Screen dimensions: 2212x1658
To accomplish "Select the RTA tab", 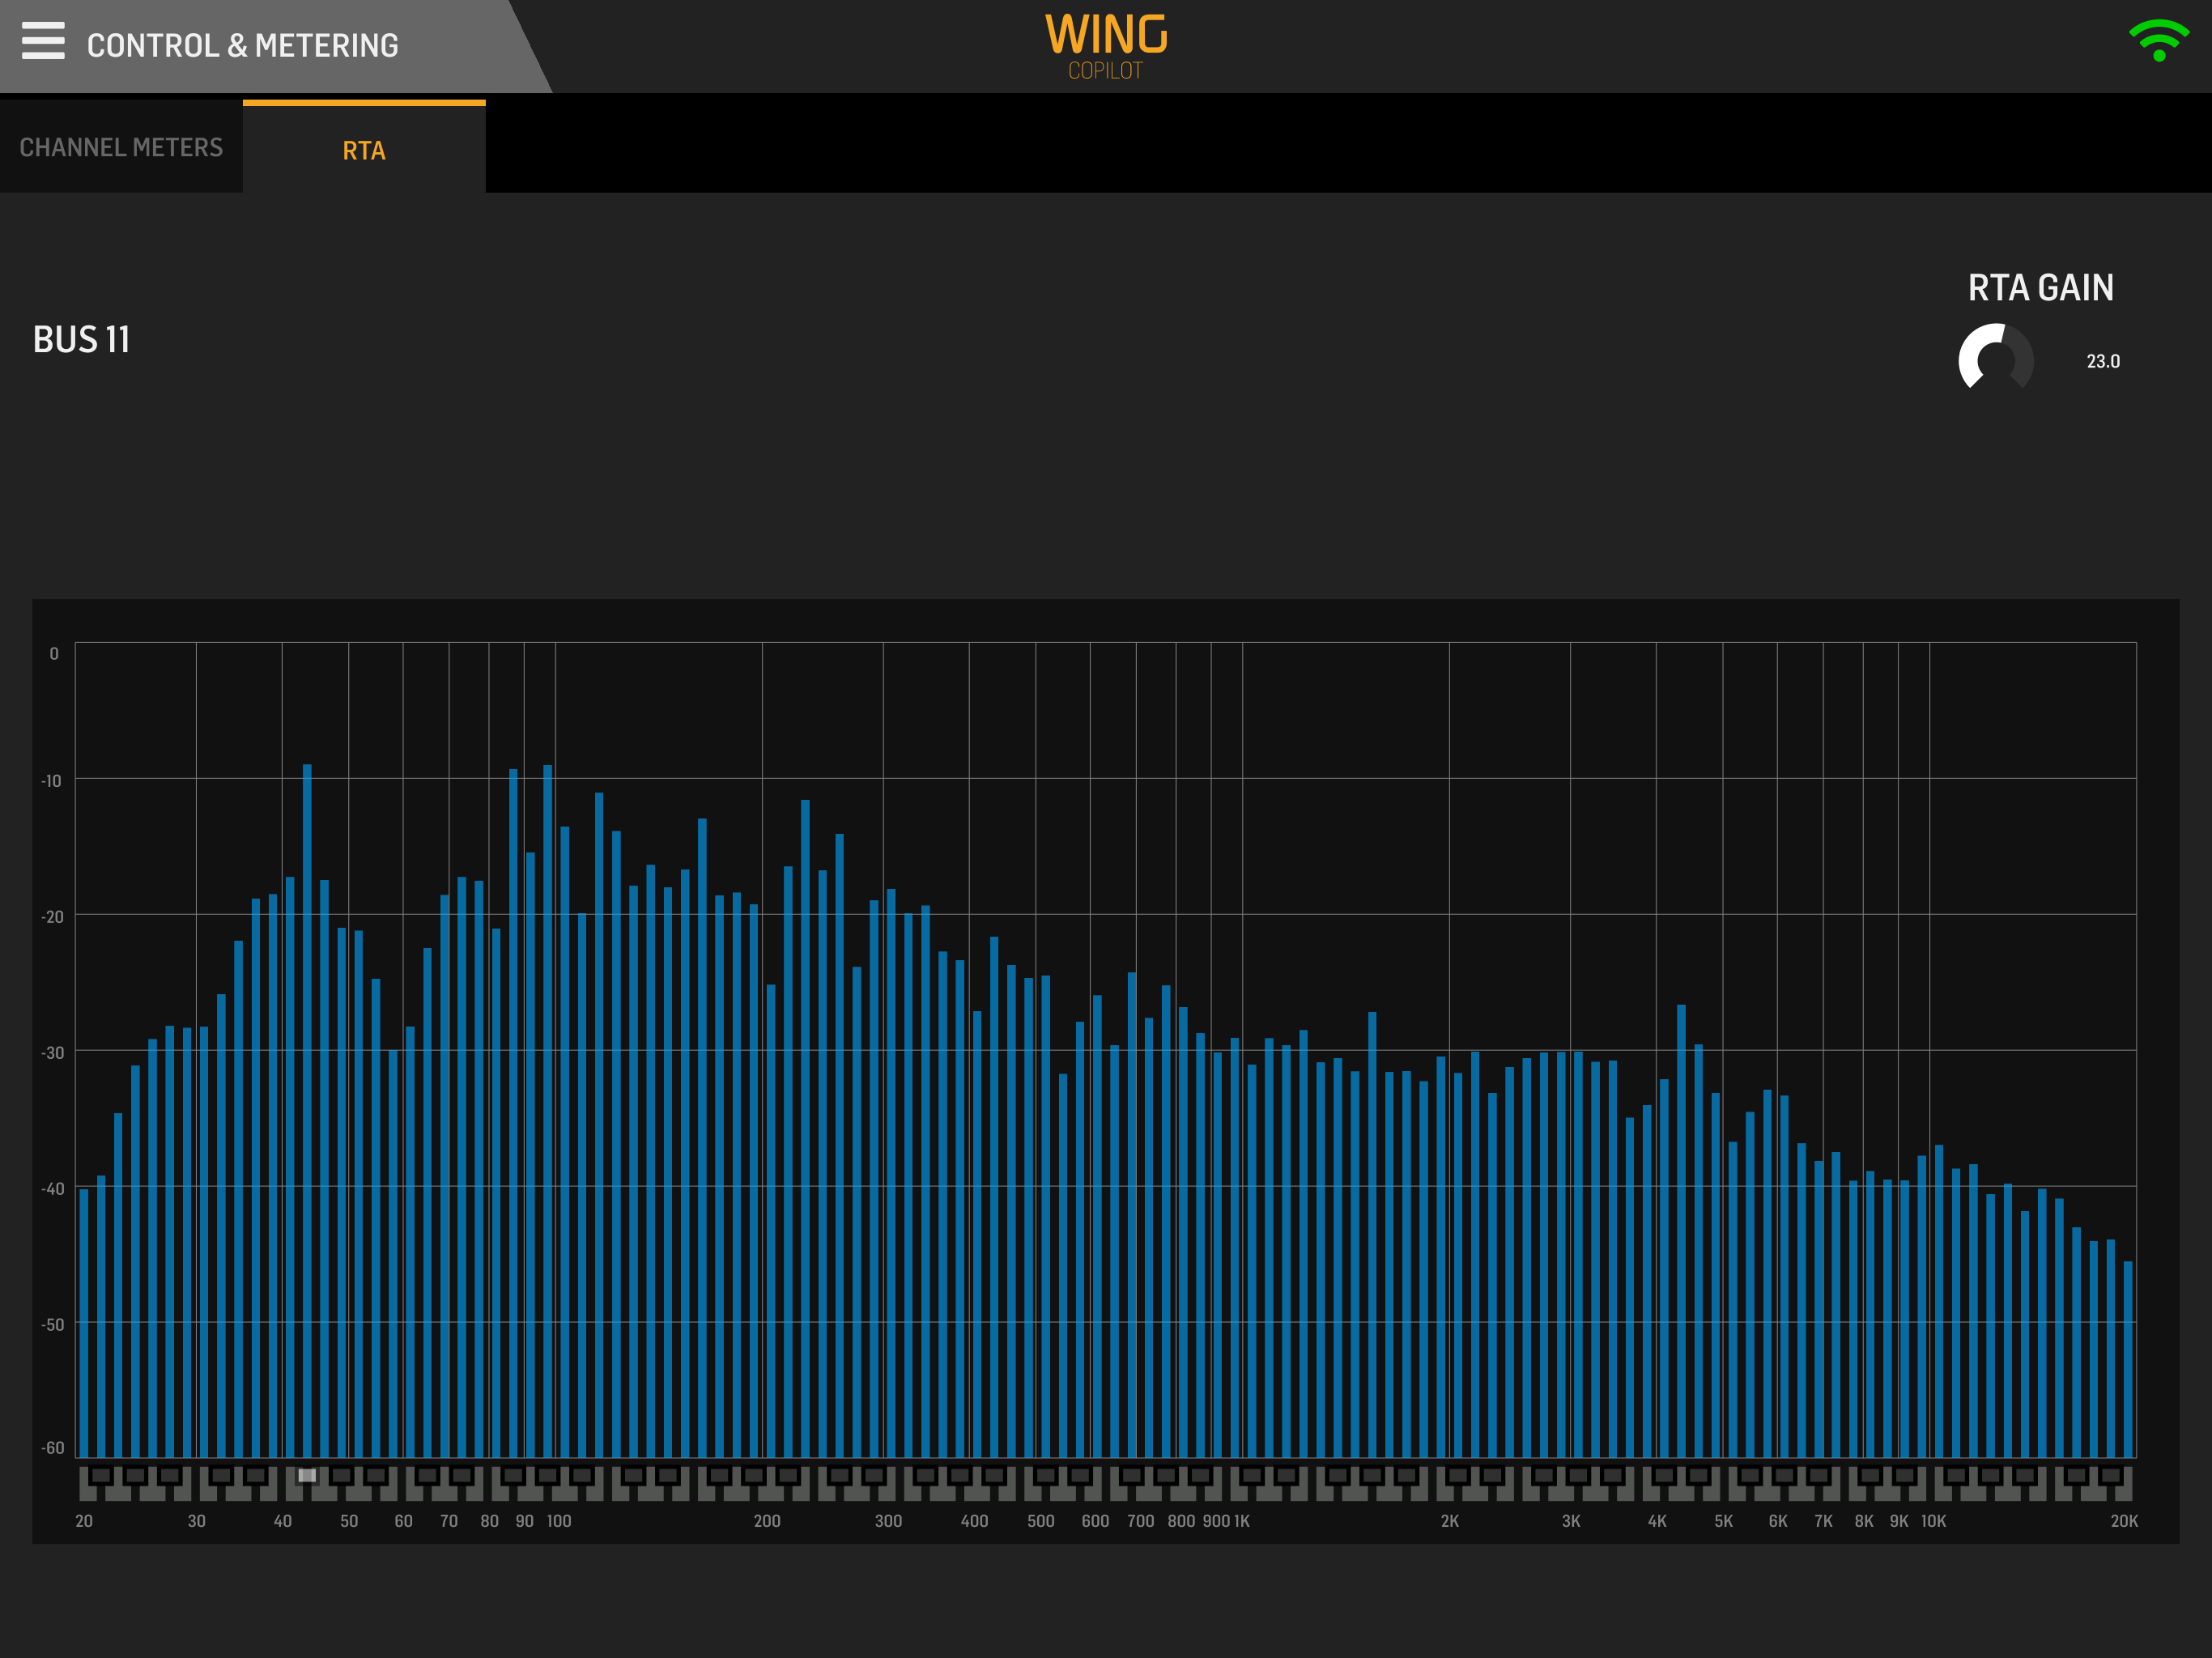I will pos(364,150).
